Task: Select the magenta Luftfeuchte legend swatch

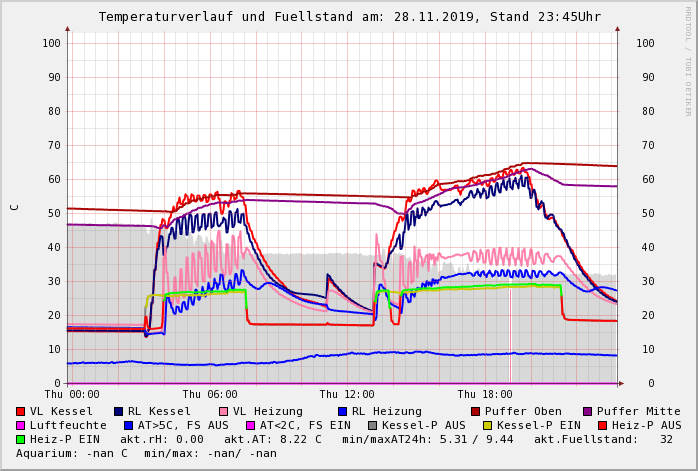Action: (x=21, y=425)
